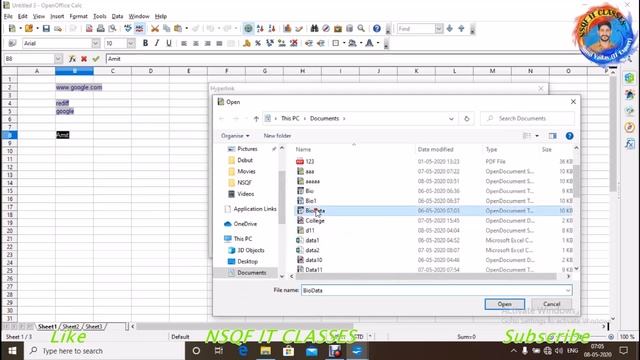Screen dimensions: 640x360
Task: Click the Navigator compass icon in toolbar
Action: click(x=326, y=29)
